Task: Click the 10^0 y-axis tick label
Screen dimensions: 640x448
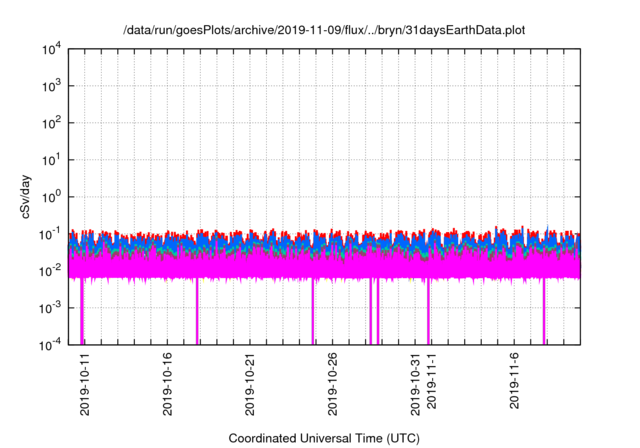Action: tap(51, 197)
